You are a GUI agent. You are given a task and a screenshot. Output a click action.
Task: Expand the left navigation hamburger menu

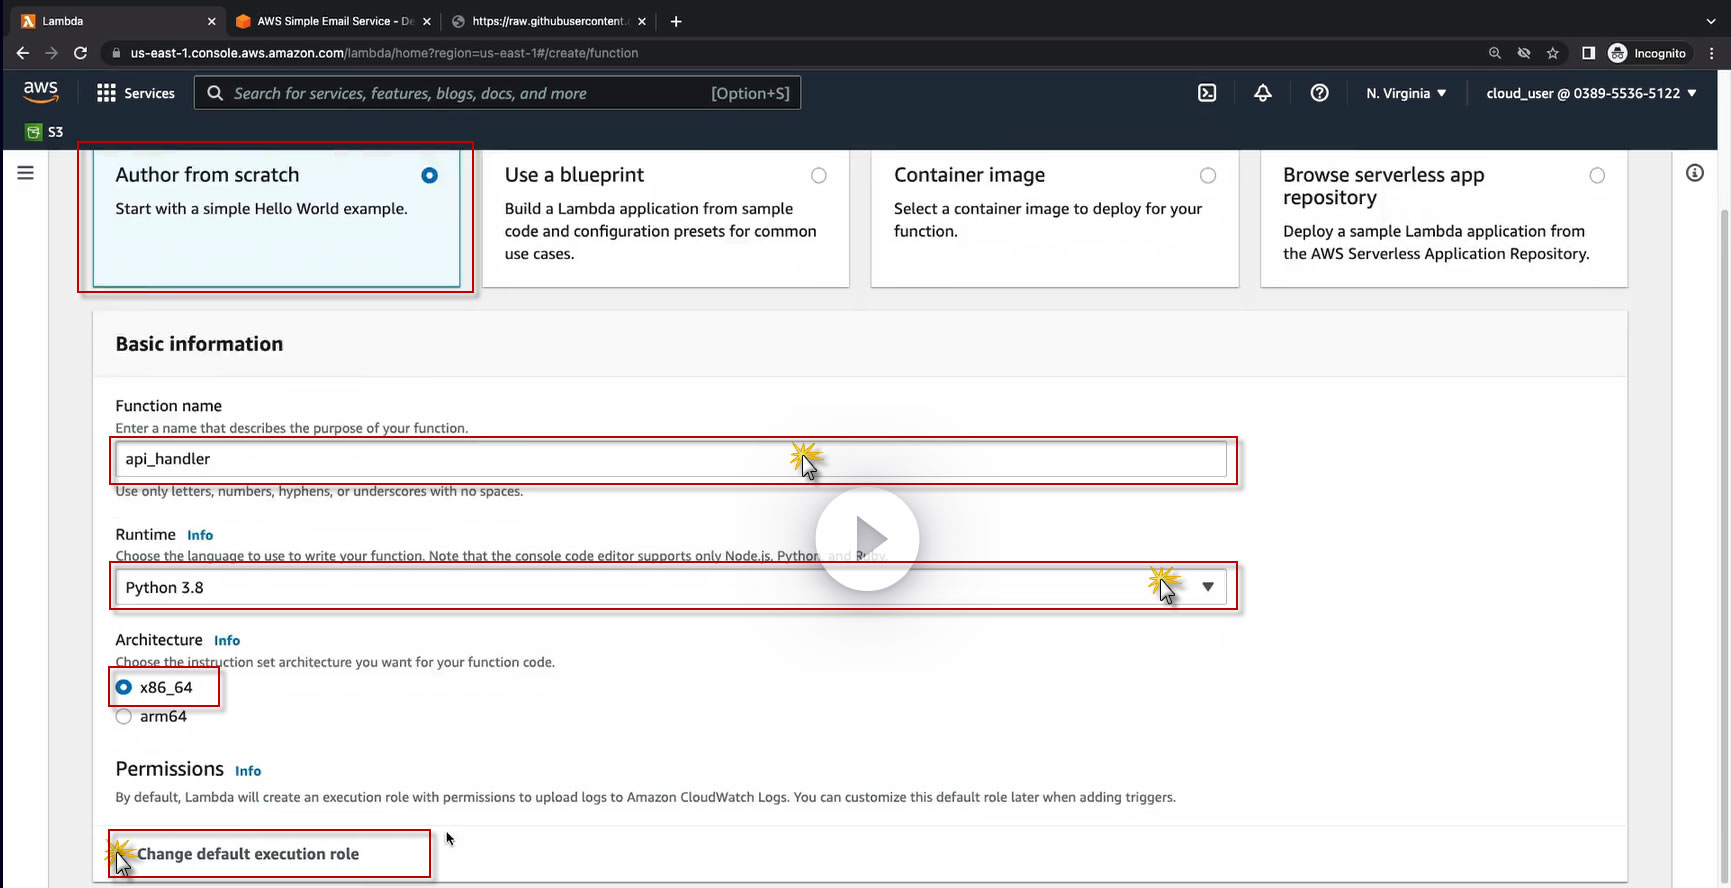click(26, 173)
